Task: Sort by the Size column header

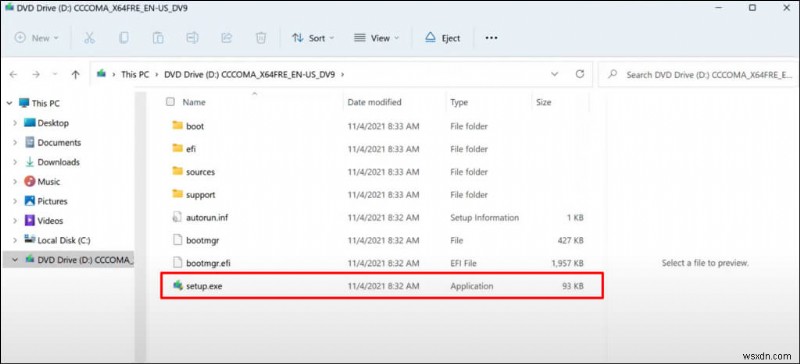Action: (543, 102)
